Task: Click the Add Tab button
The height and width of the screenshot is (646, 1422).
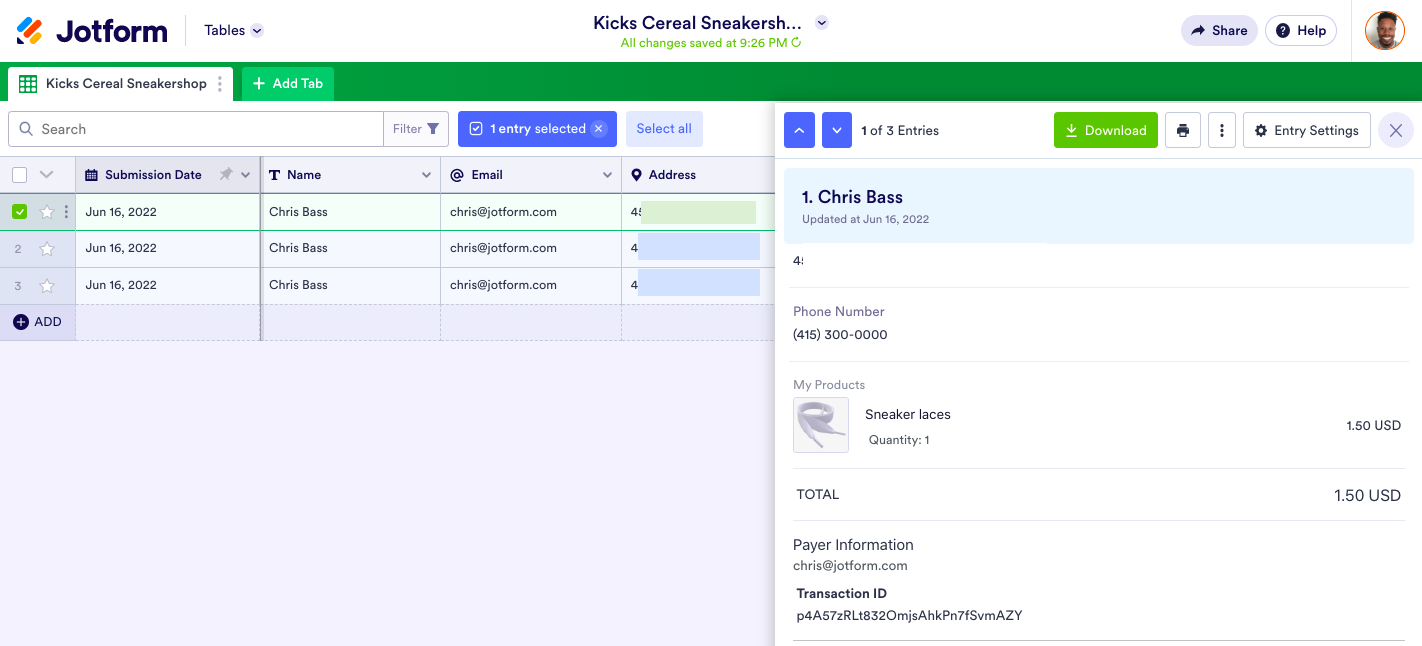Action: pyautogui.click(x=288, y=84)
